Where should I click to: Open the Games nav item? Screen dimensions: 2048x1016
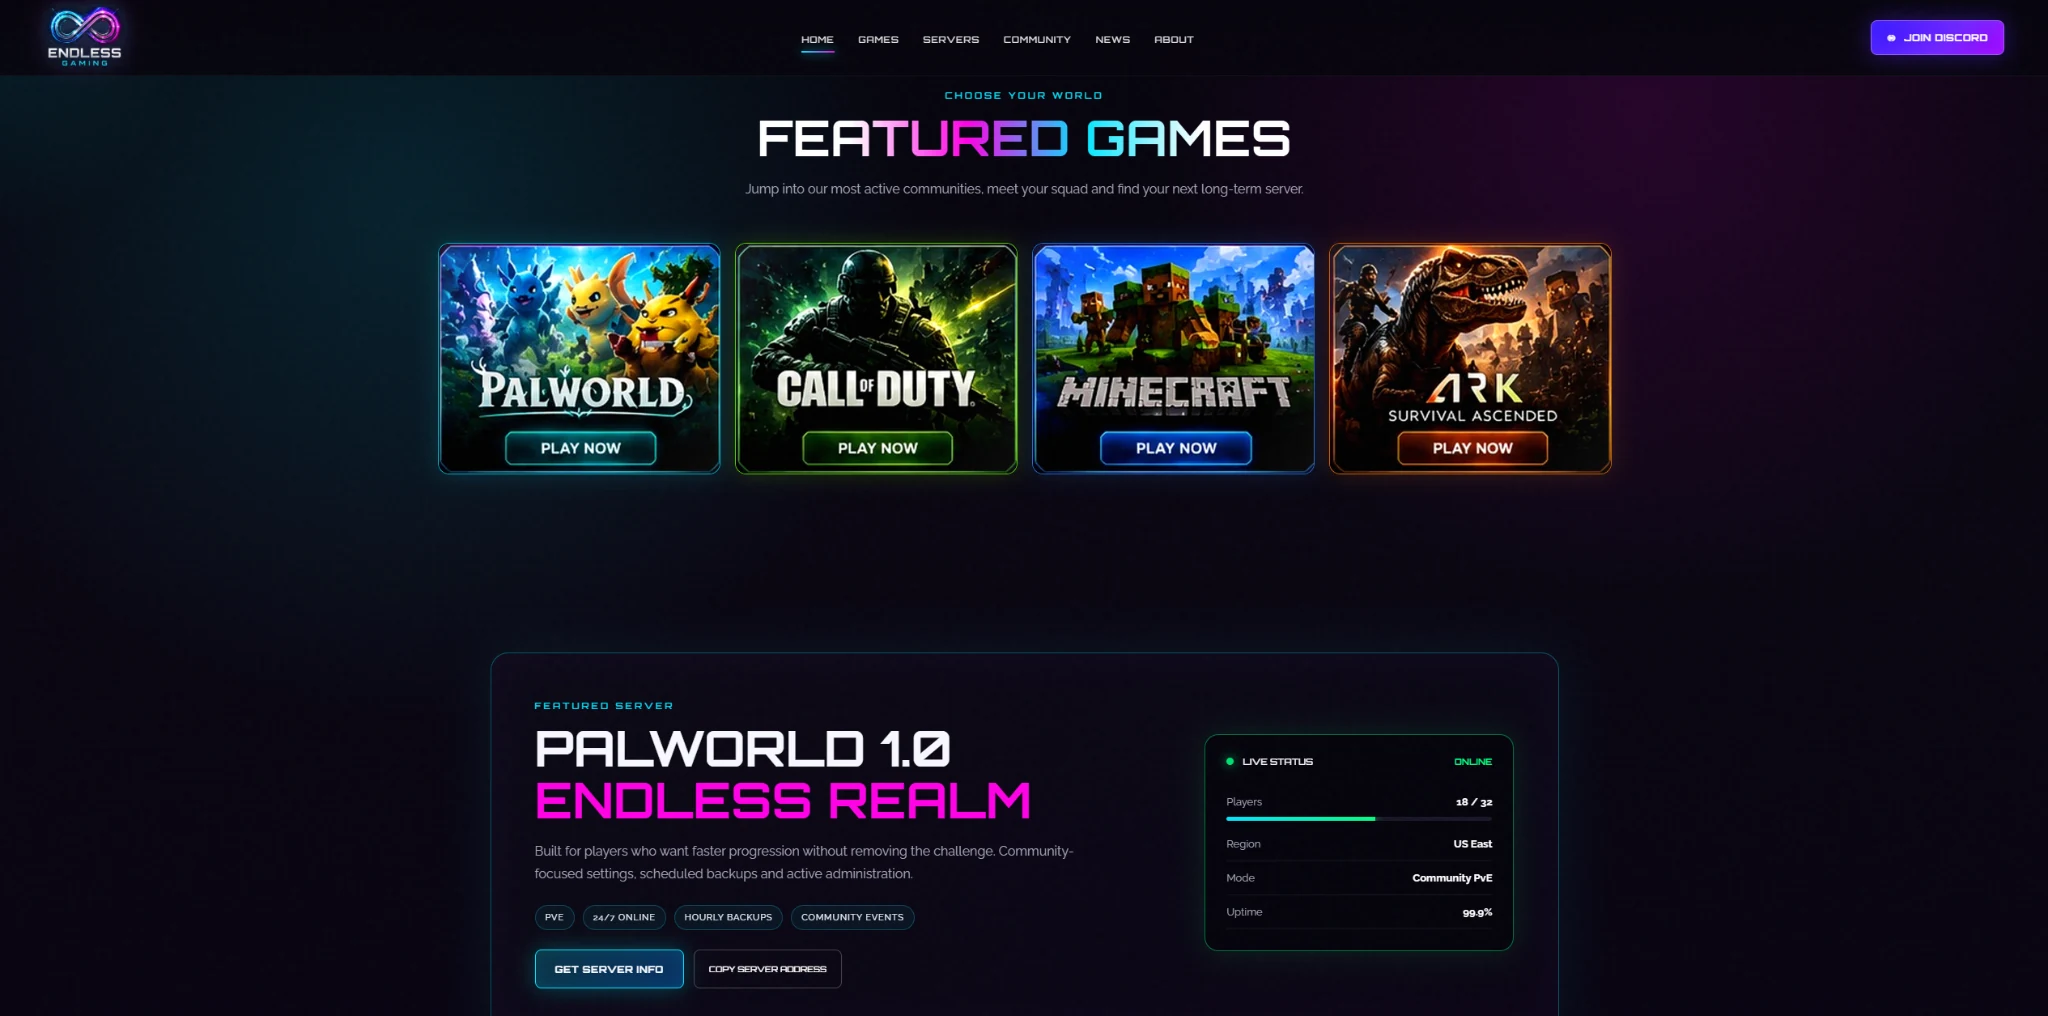pos(878,40)
